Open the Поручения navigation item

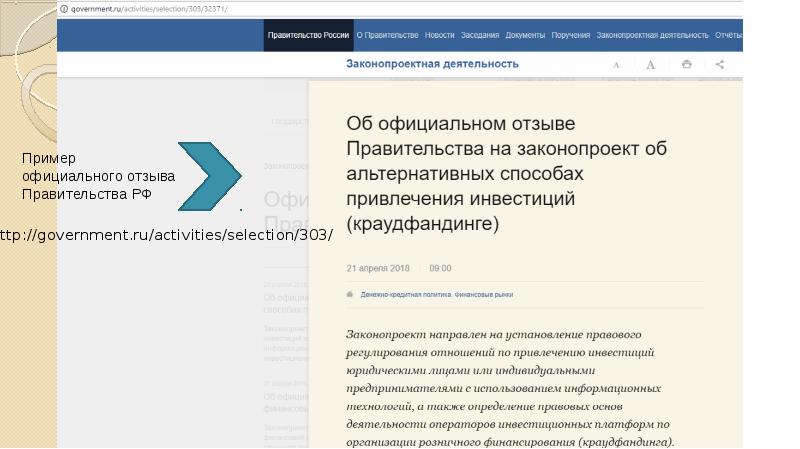570,35
